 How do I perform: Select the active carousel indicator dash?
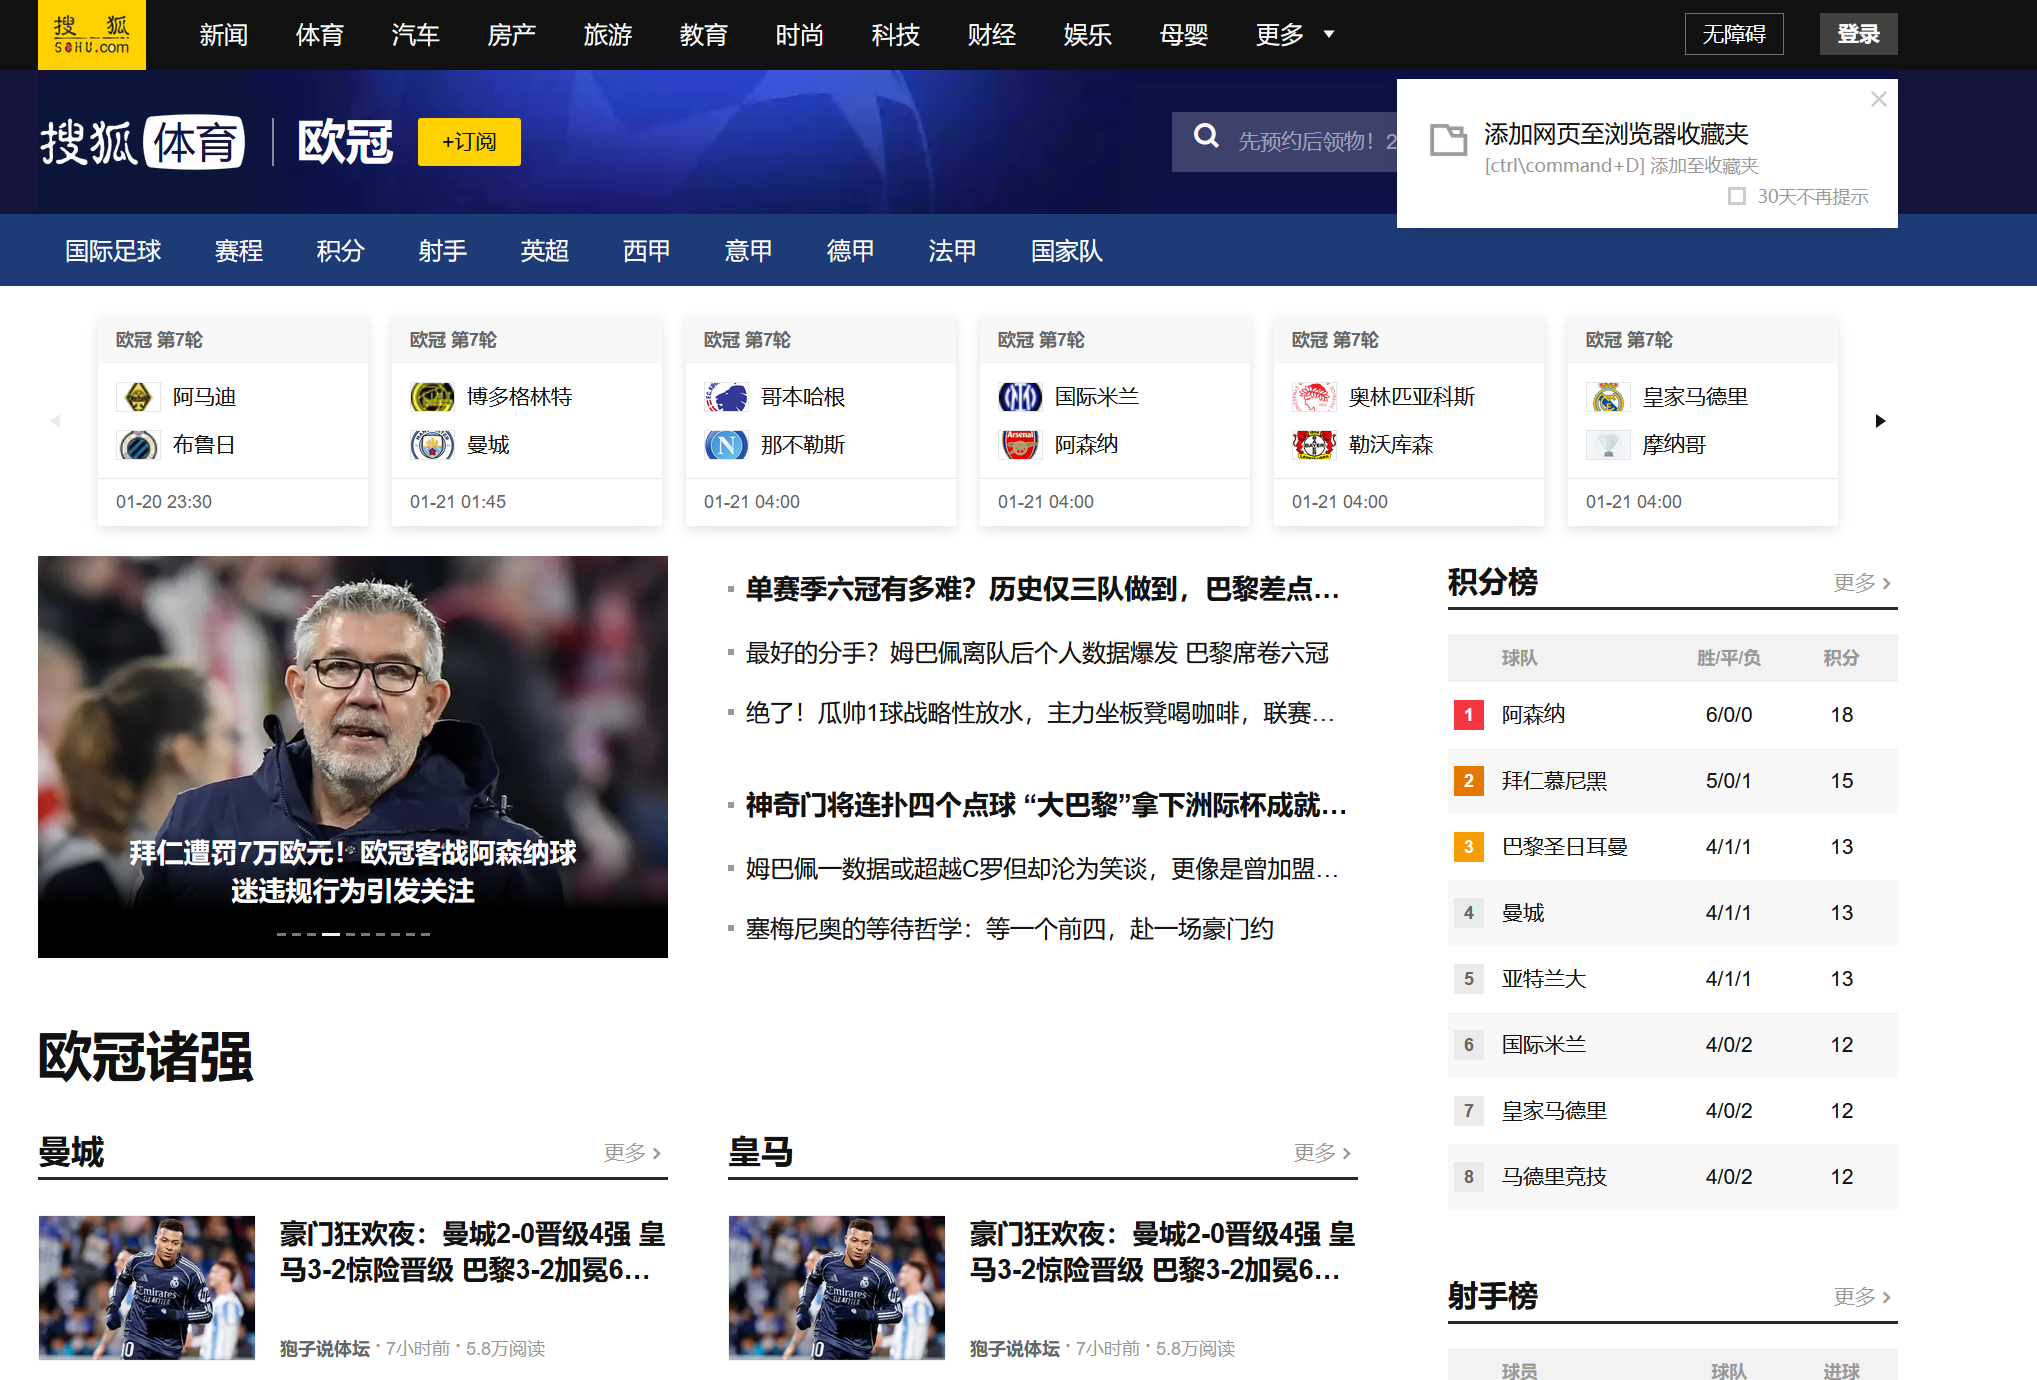point(330,934)
